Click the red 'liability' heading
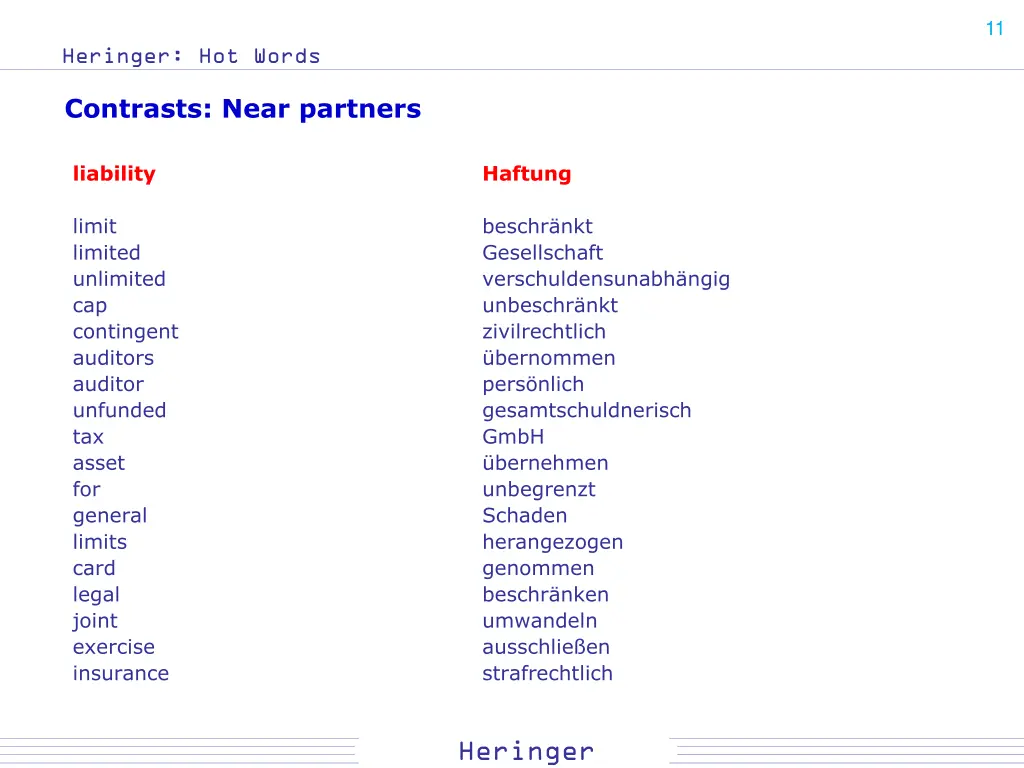 coord(114,174)
